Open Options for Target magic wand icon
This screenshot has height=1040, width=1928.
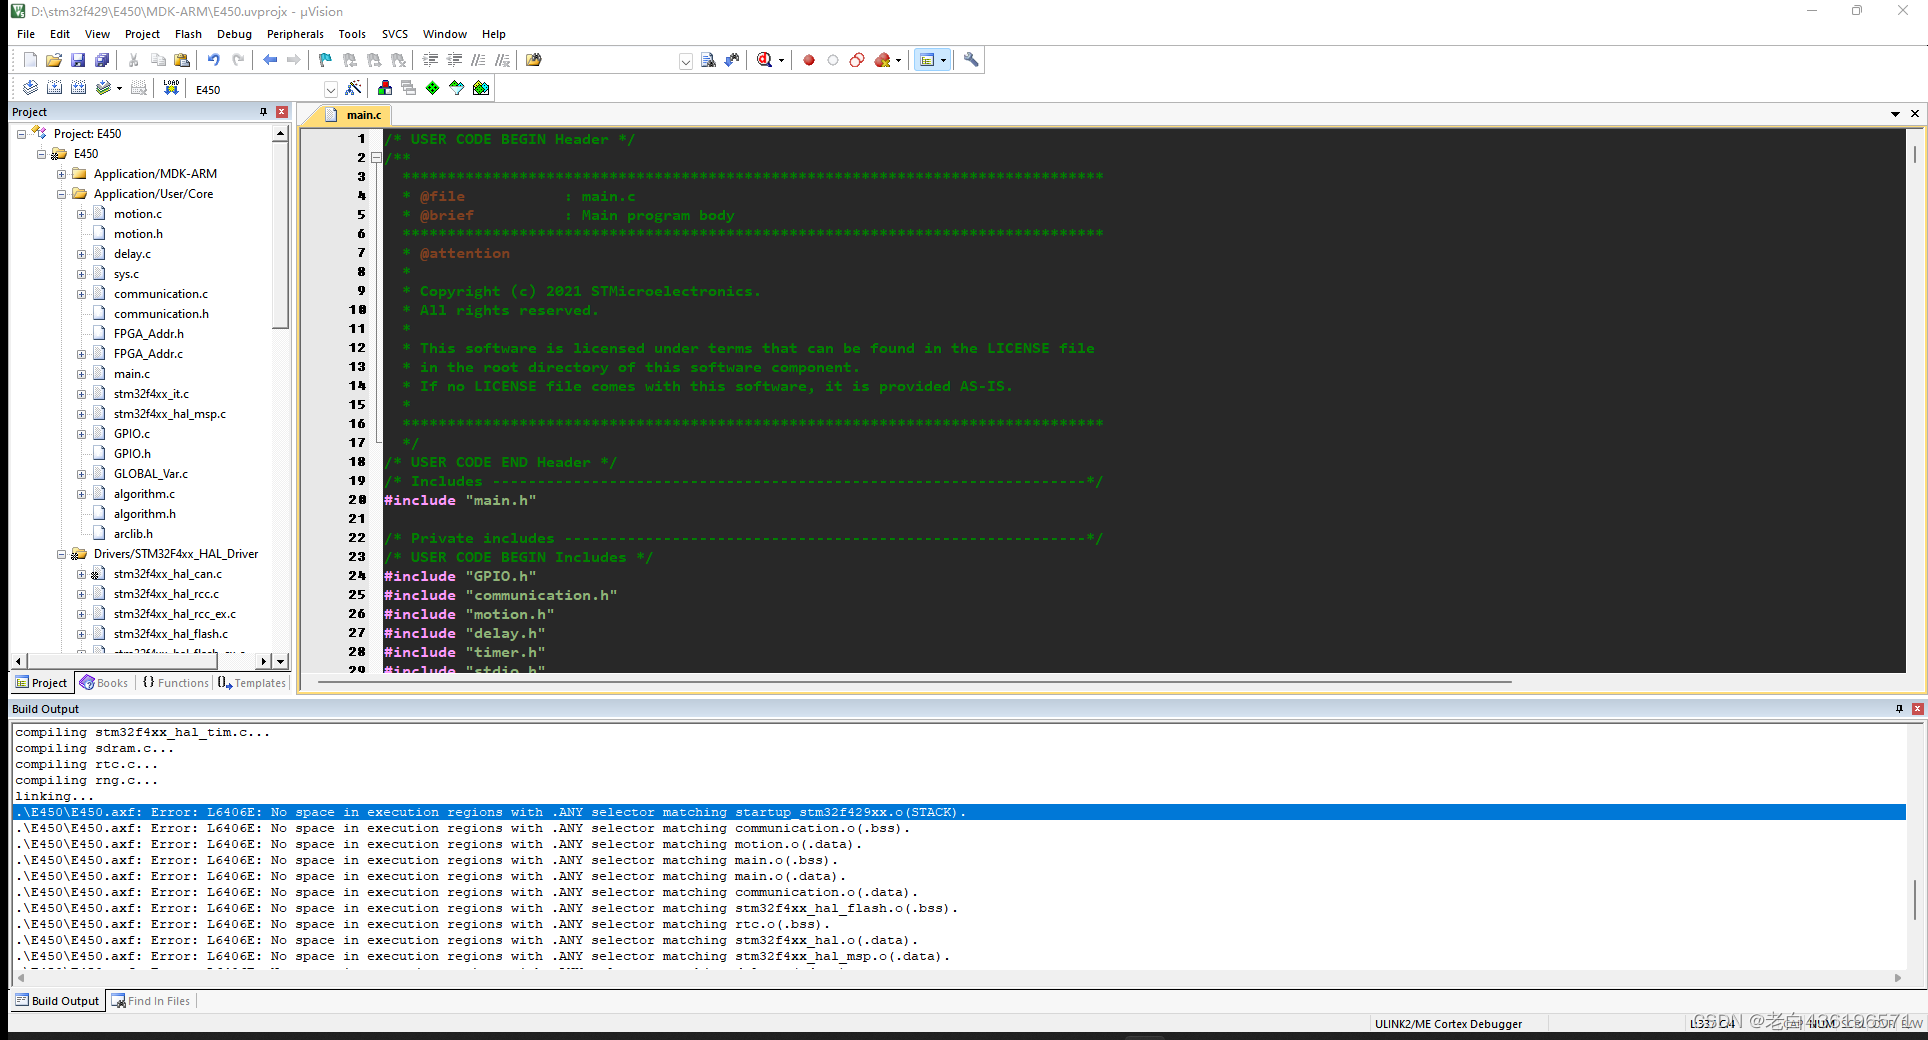[353, 88]
